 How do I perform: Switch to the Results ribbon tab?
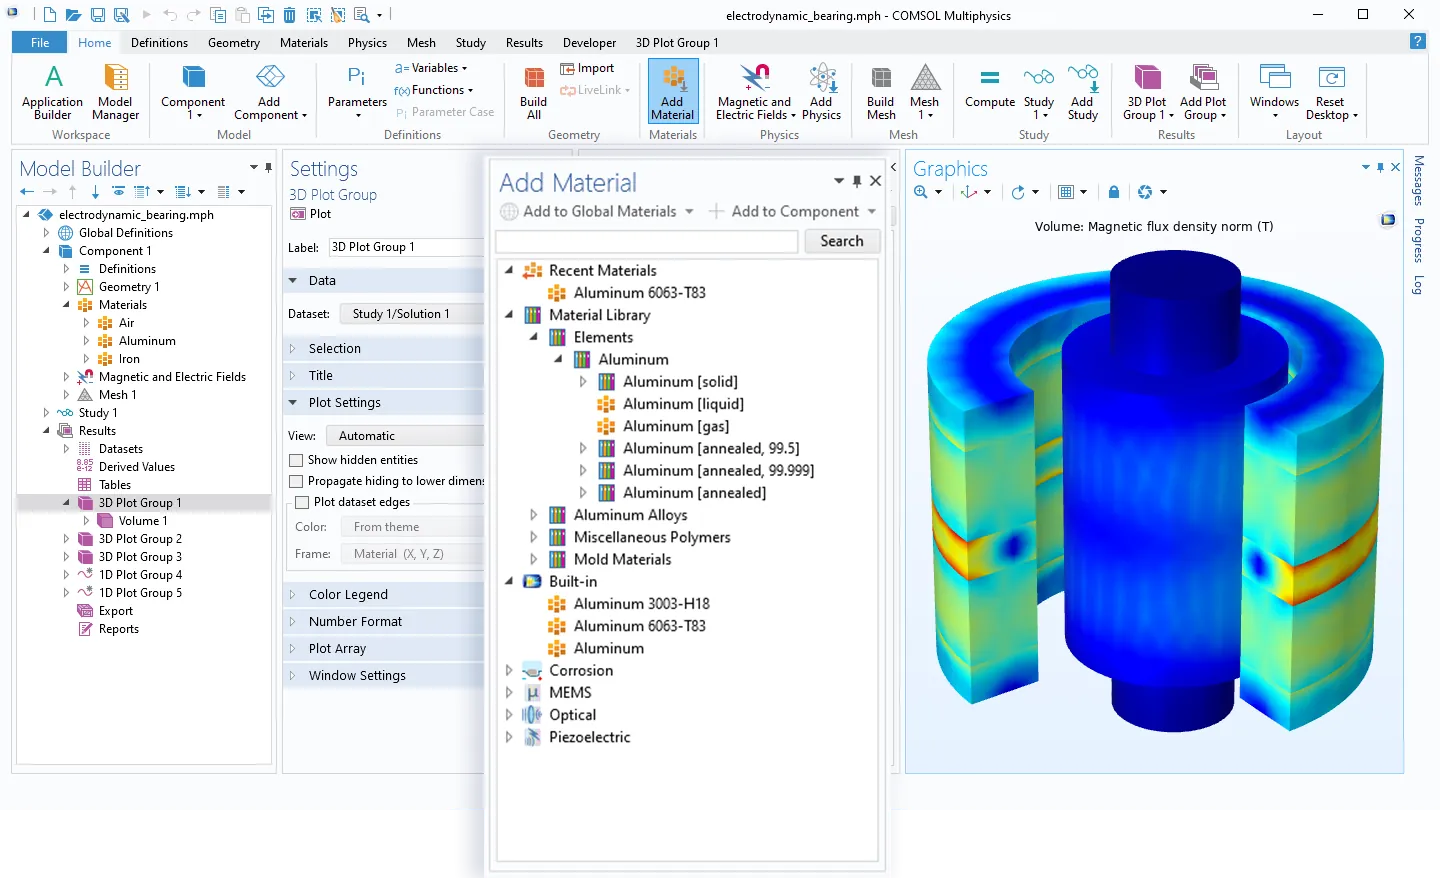tap(524, 43)
